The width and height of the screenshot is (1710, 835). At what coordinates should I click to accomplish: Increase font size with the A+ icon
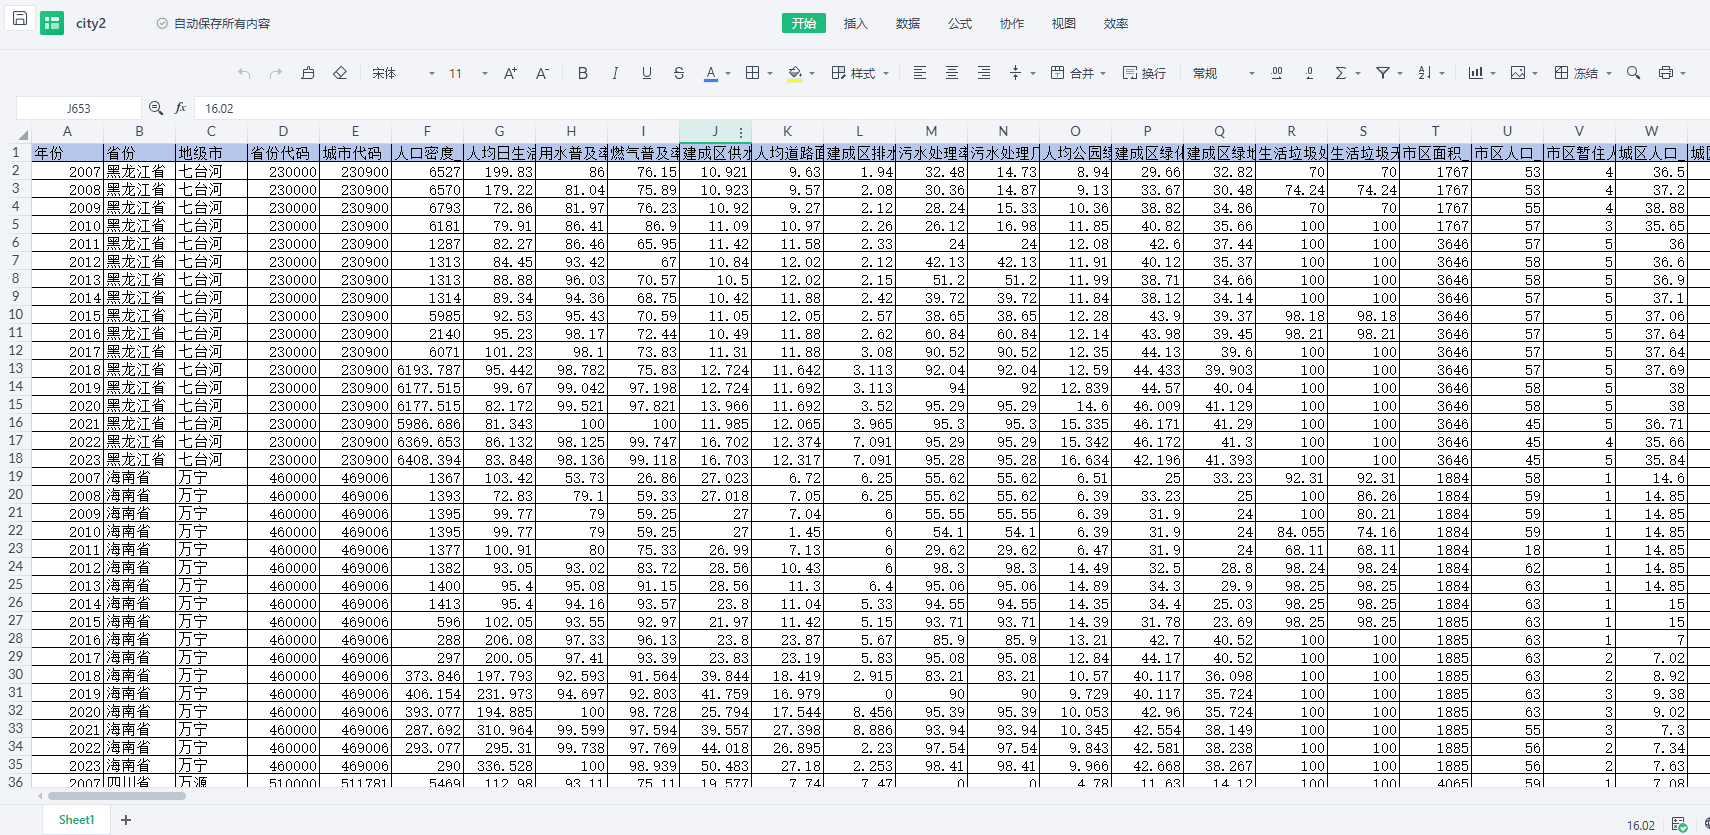tap(510, 73)
